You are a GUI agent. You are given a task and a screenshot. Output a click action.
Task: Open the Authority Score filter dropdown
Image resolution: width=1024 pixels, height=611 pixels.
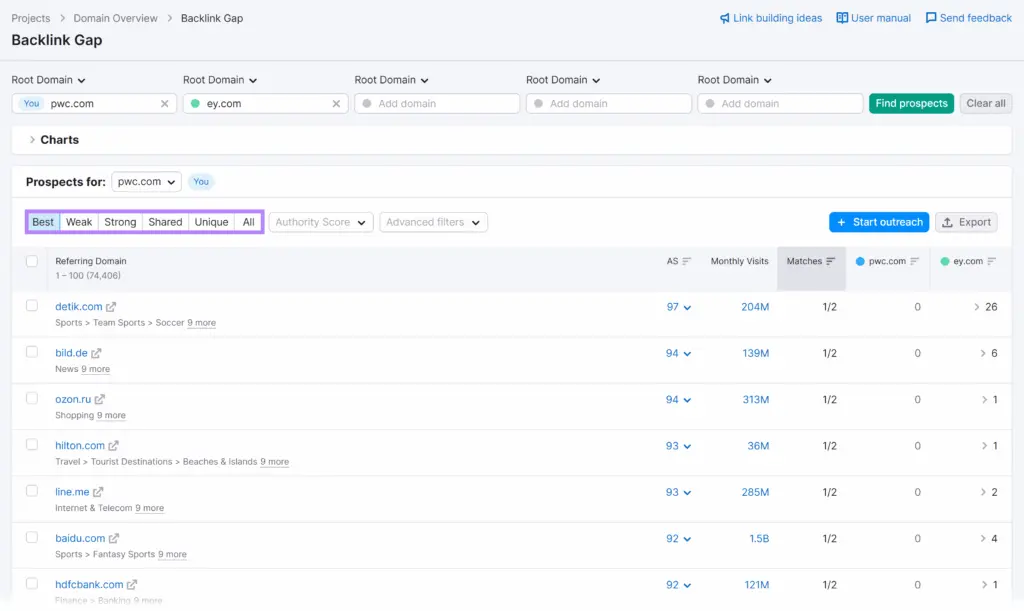pyautogui.click(x=321, y=222)
